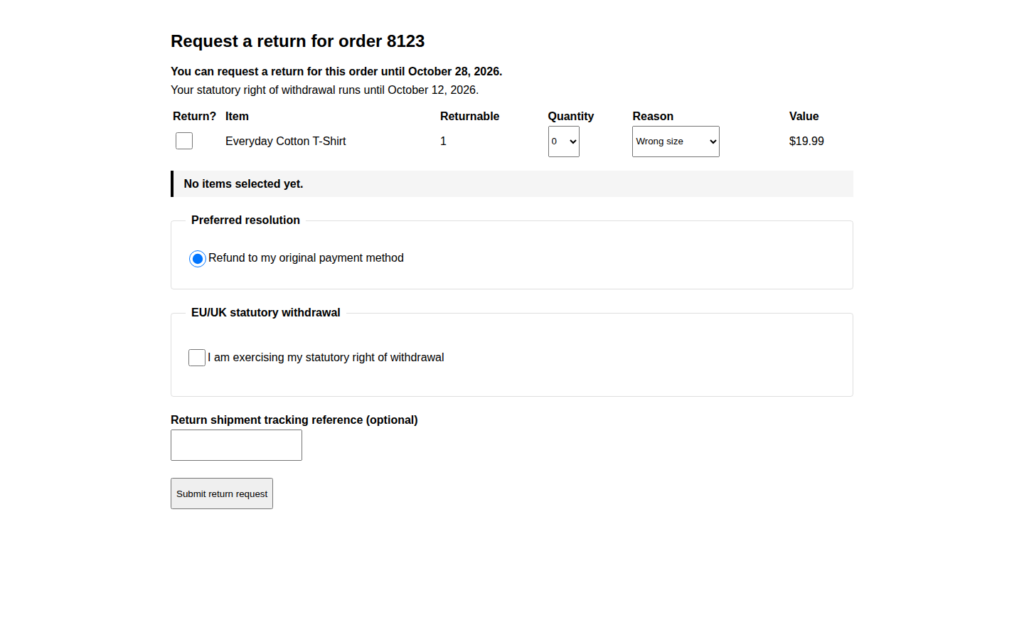Click the 'Value' column header
The image size is (1024, 640).
tap(804, 116)
